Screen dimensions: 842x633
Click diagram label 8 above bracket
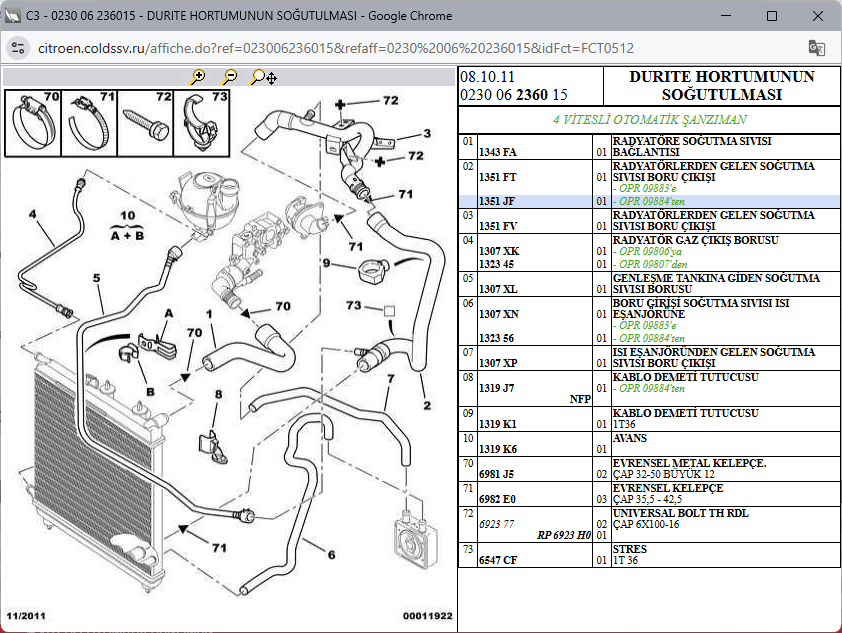tap(219, 395)
